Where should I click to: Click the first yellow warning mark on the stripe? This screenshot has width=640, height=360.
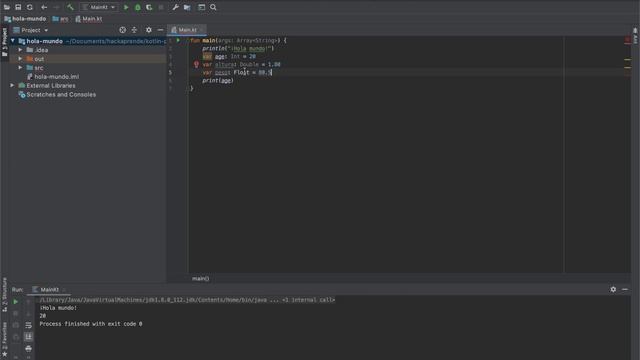tap(627, 60)
